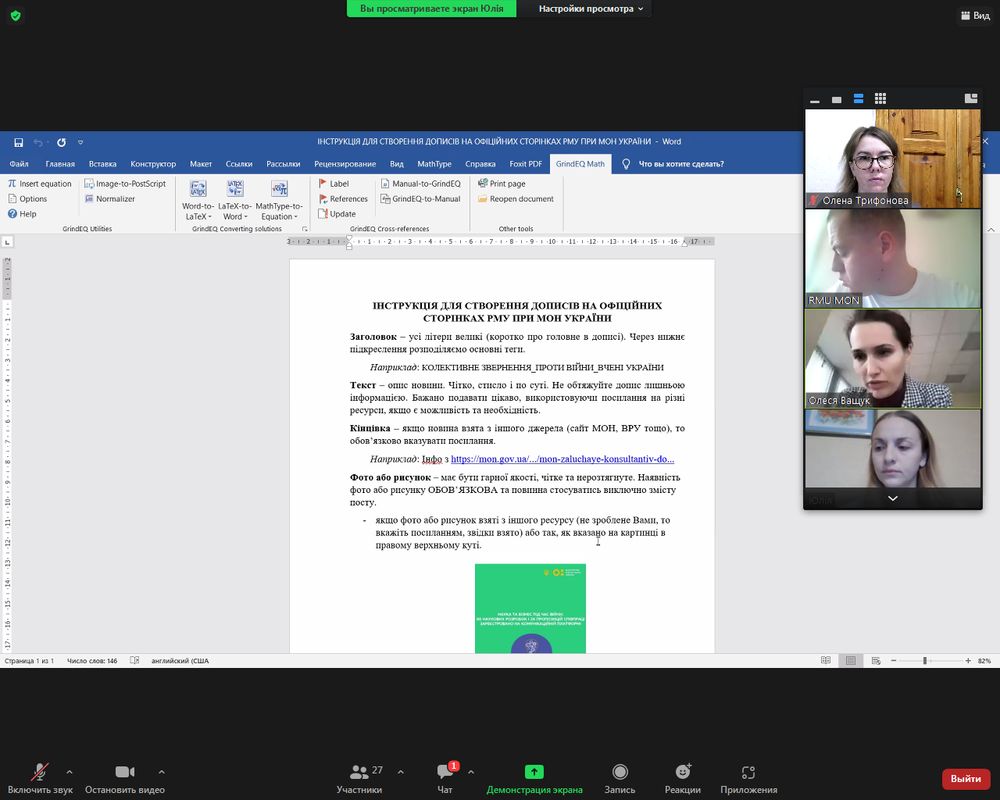The height and width of the screenshot is (800, 1000).
Task: Unmute microphone with Включить звук button
Action: point(40,777)
